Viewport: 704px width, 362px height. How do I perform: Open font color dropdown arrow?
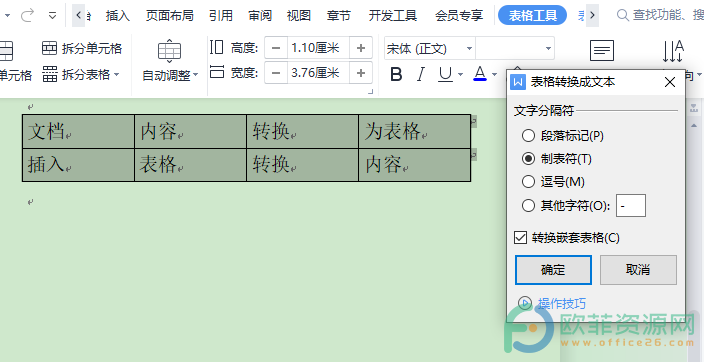(494, 74)
